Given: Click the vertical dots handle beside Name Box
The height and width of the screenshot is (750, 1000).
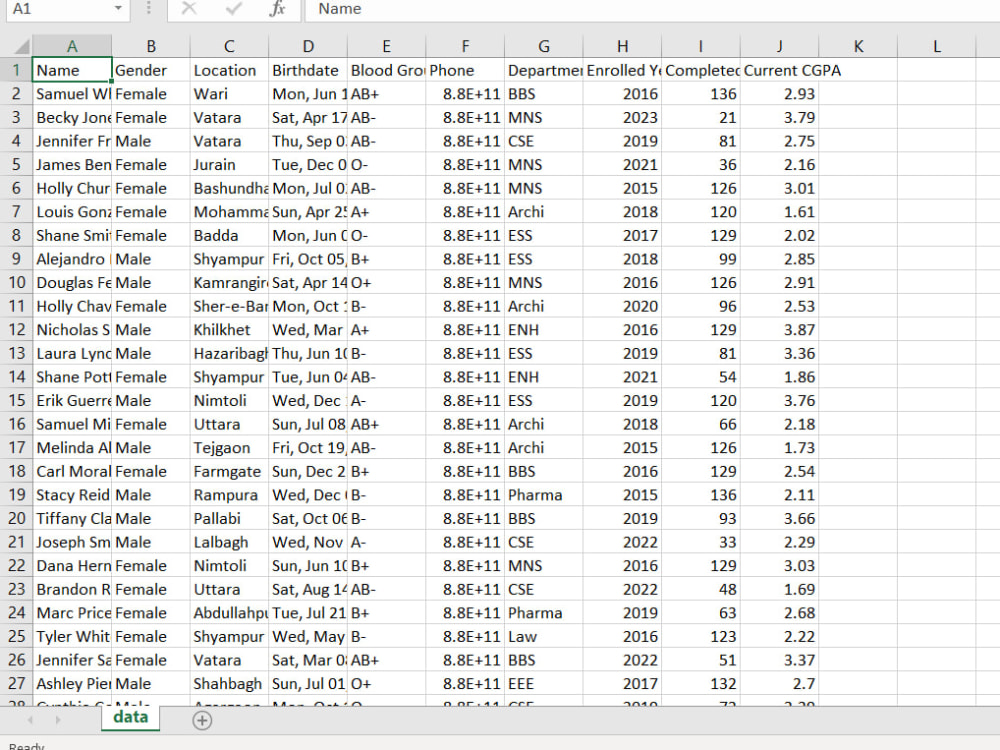Looking at the screenshot, I should pos(146,10).
